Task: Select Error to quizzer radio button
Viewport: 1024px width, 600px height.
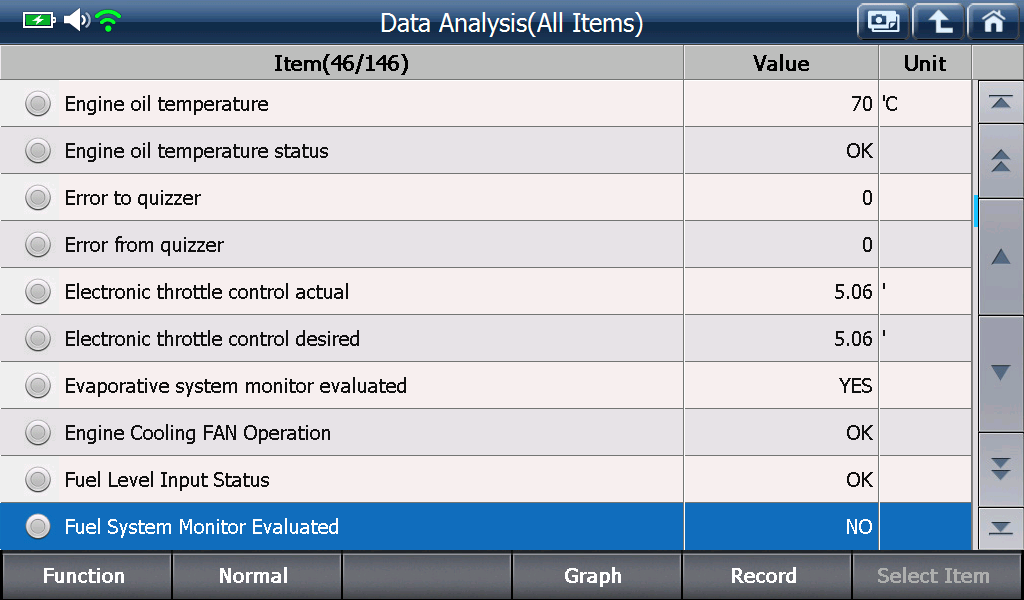Action: coord(38,198)
